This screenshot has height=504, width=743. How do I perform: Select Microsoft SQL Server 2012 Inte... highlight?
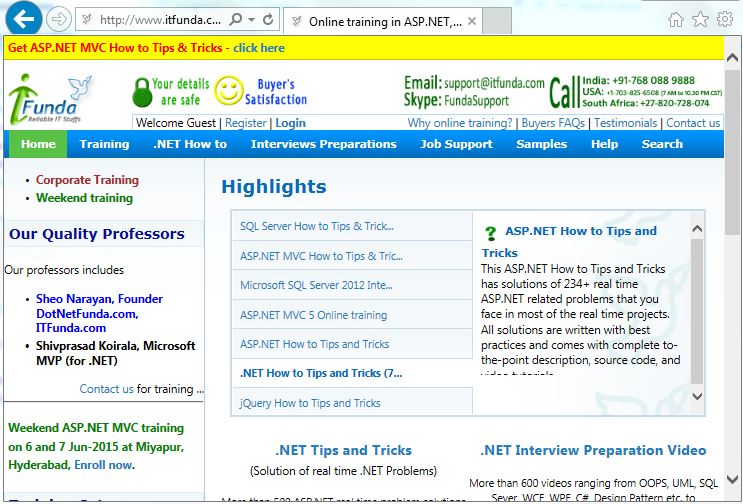pos(352,285)
